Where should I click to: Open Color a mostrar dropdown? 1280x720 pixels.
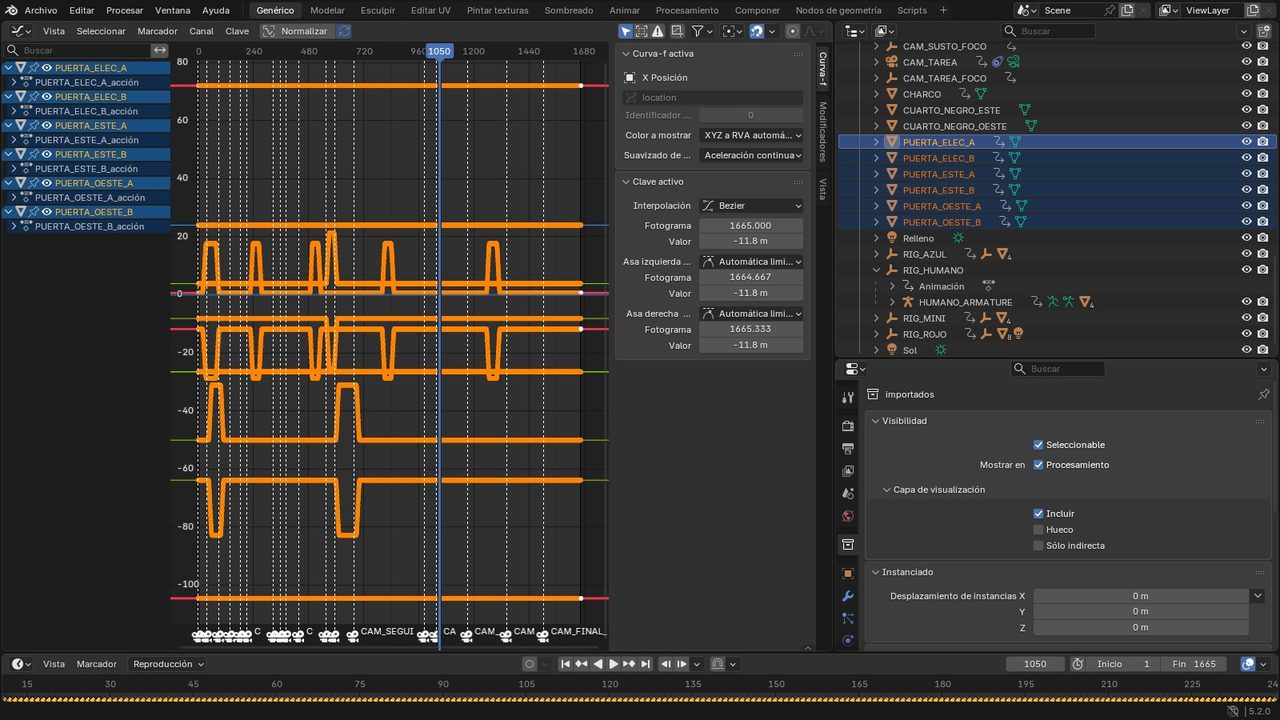(751, 135)
